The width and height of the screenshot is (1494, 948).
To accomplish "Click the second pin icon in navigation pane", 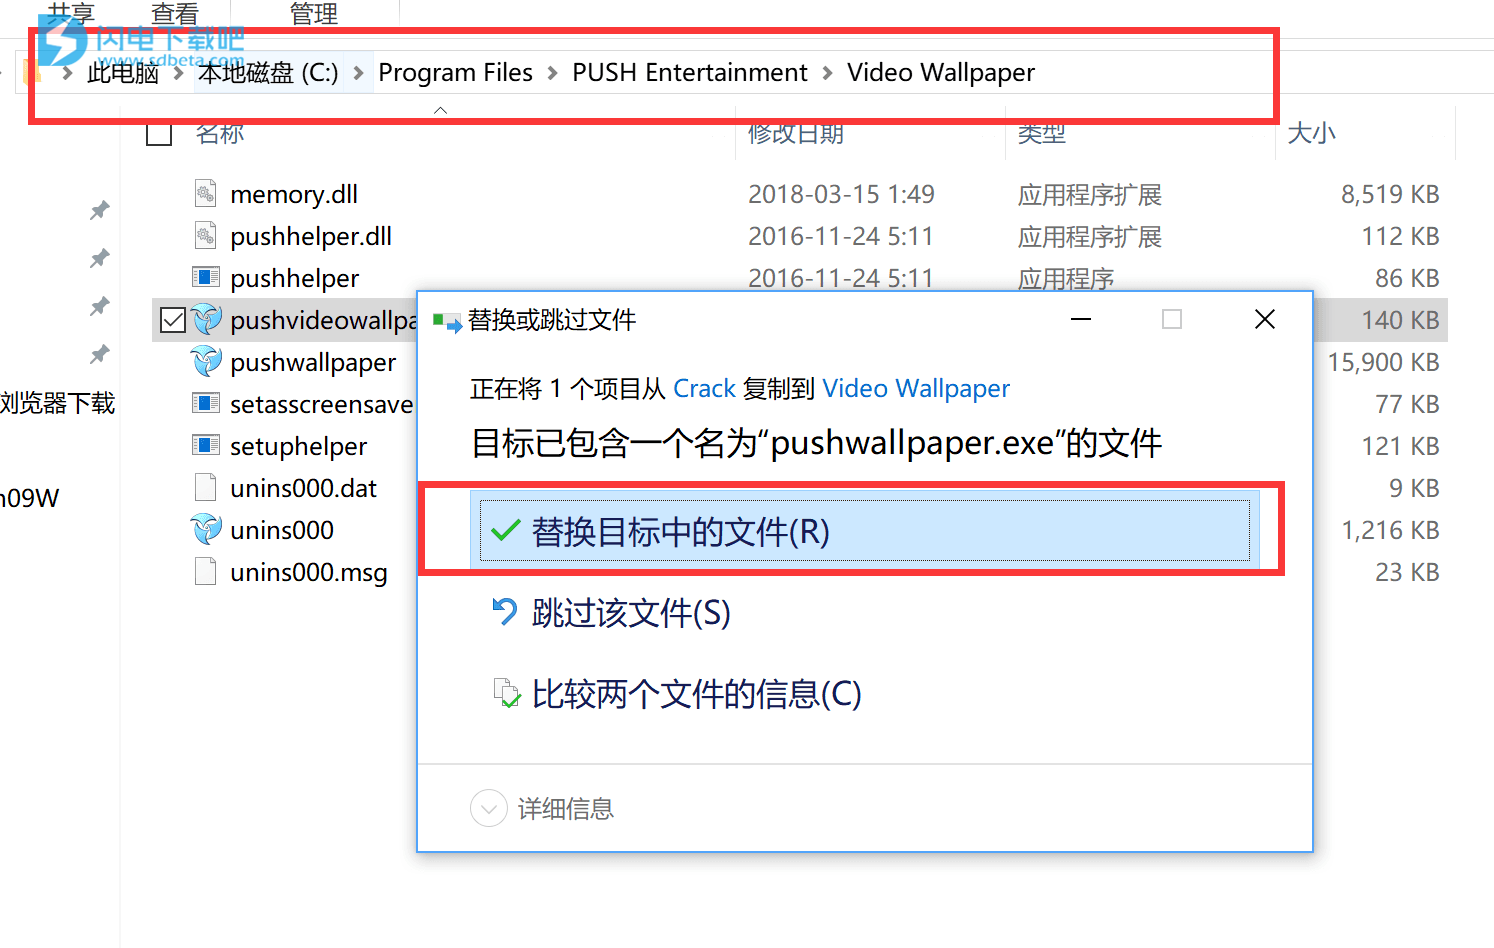I will click(99, 258).
